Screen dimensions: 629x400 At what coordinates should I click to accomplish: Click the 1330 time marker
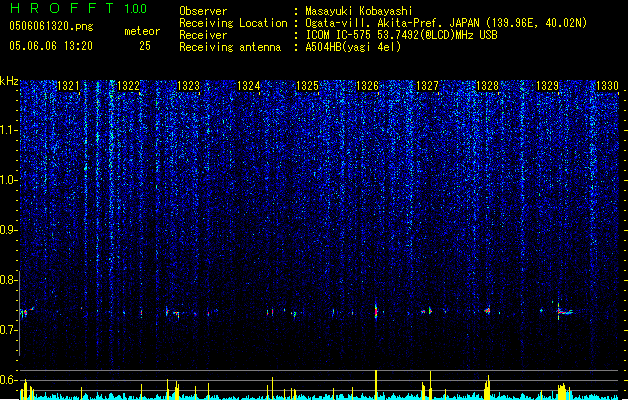click(x=607, y=86)
